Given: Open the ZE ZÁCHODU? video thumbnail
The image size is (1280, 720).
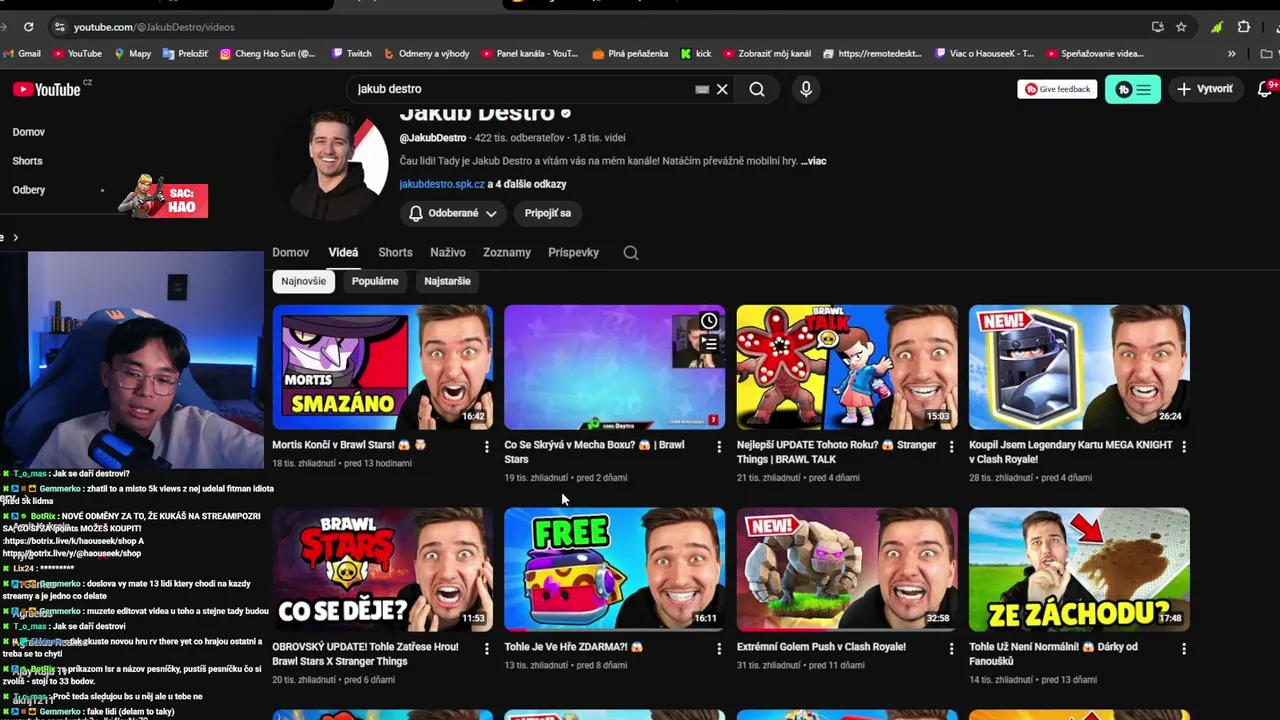Looking at the screenshot, I should pyautogui.click(x=1079, y=570).
